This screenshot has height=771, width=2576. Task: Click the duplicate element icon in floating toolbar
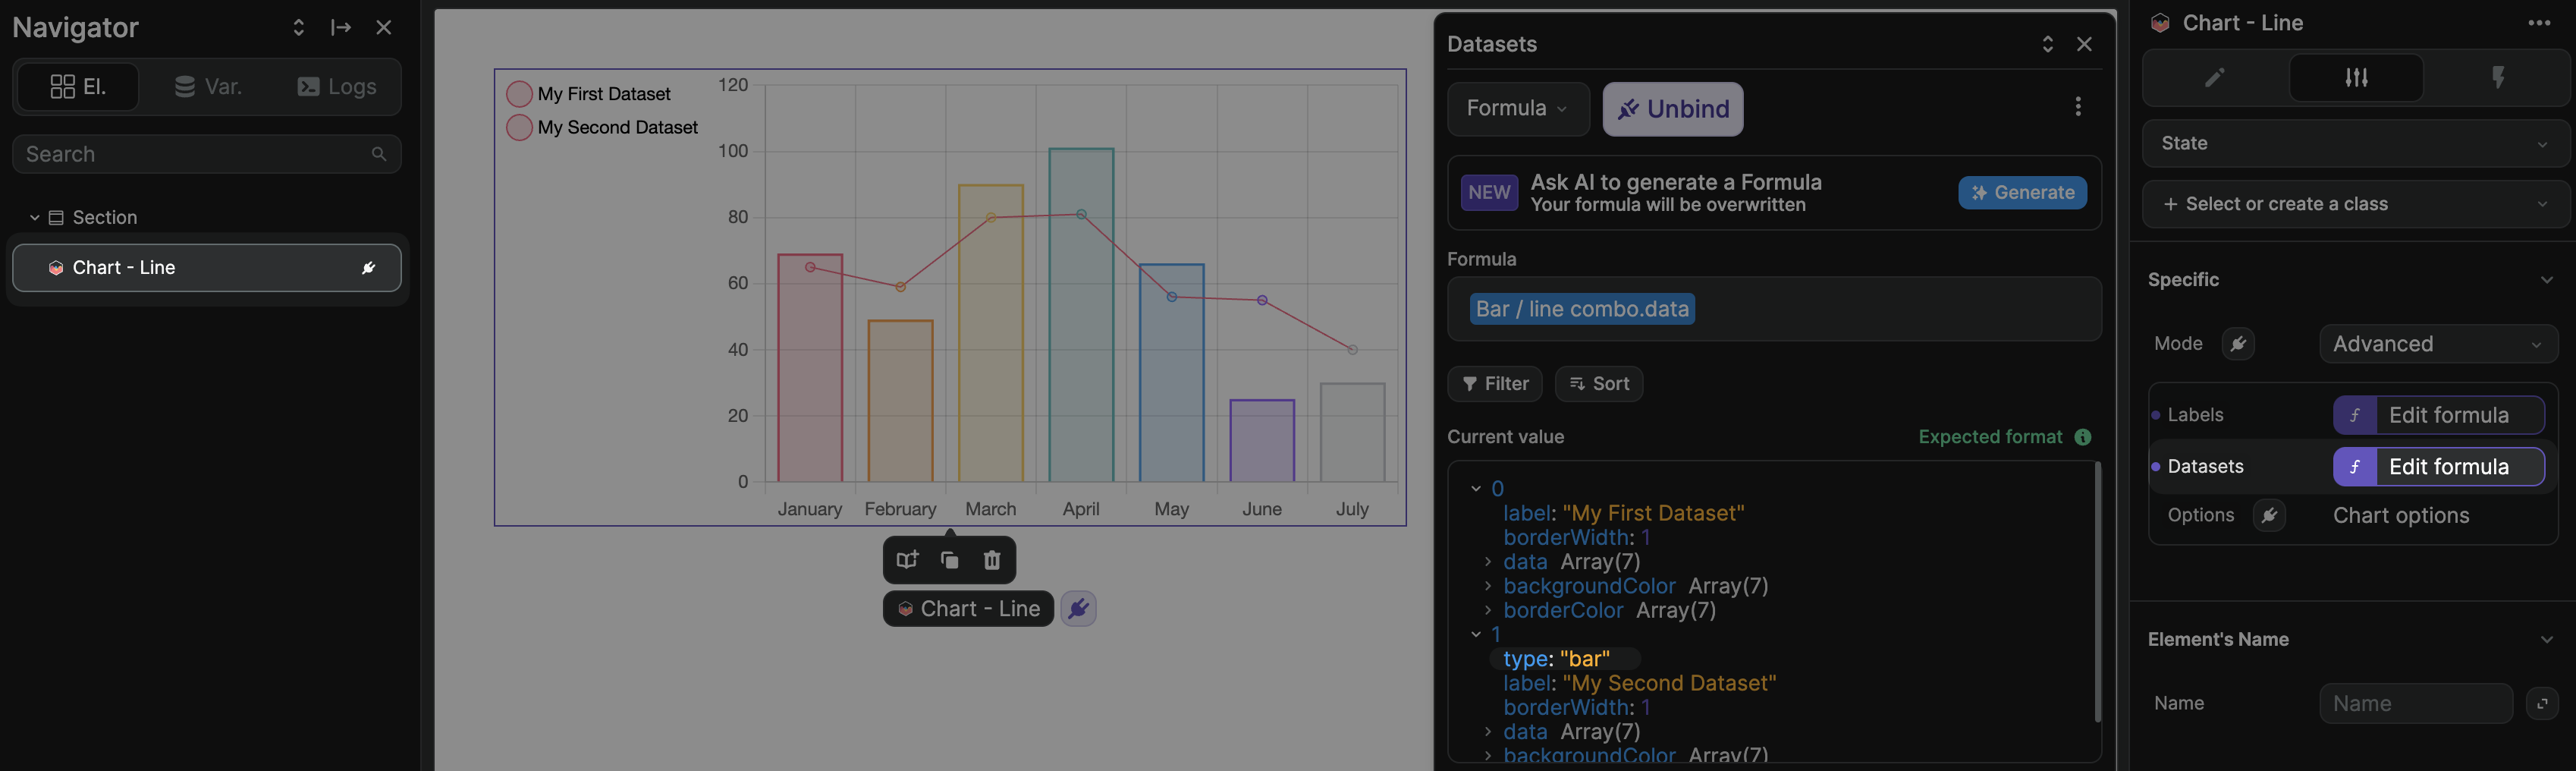pyautogui.click(x=949, y=560)
